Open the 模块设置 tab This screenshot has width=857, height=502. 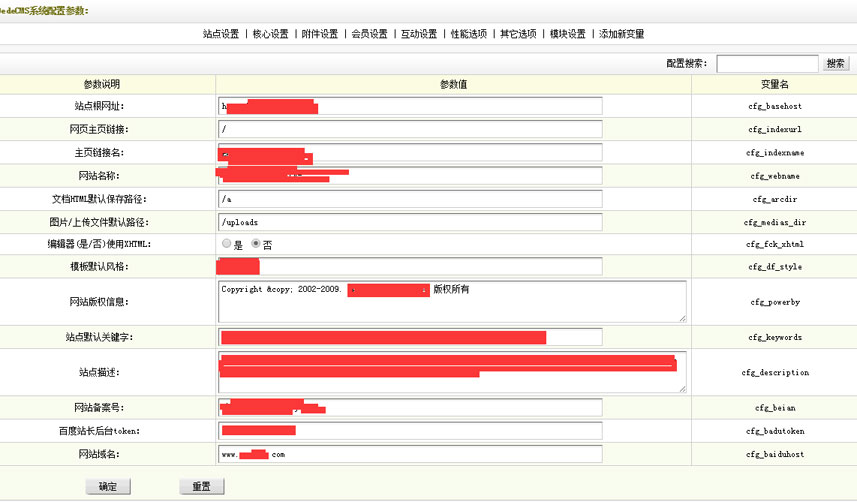click(x=567, y=34)
